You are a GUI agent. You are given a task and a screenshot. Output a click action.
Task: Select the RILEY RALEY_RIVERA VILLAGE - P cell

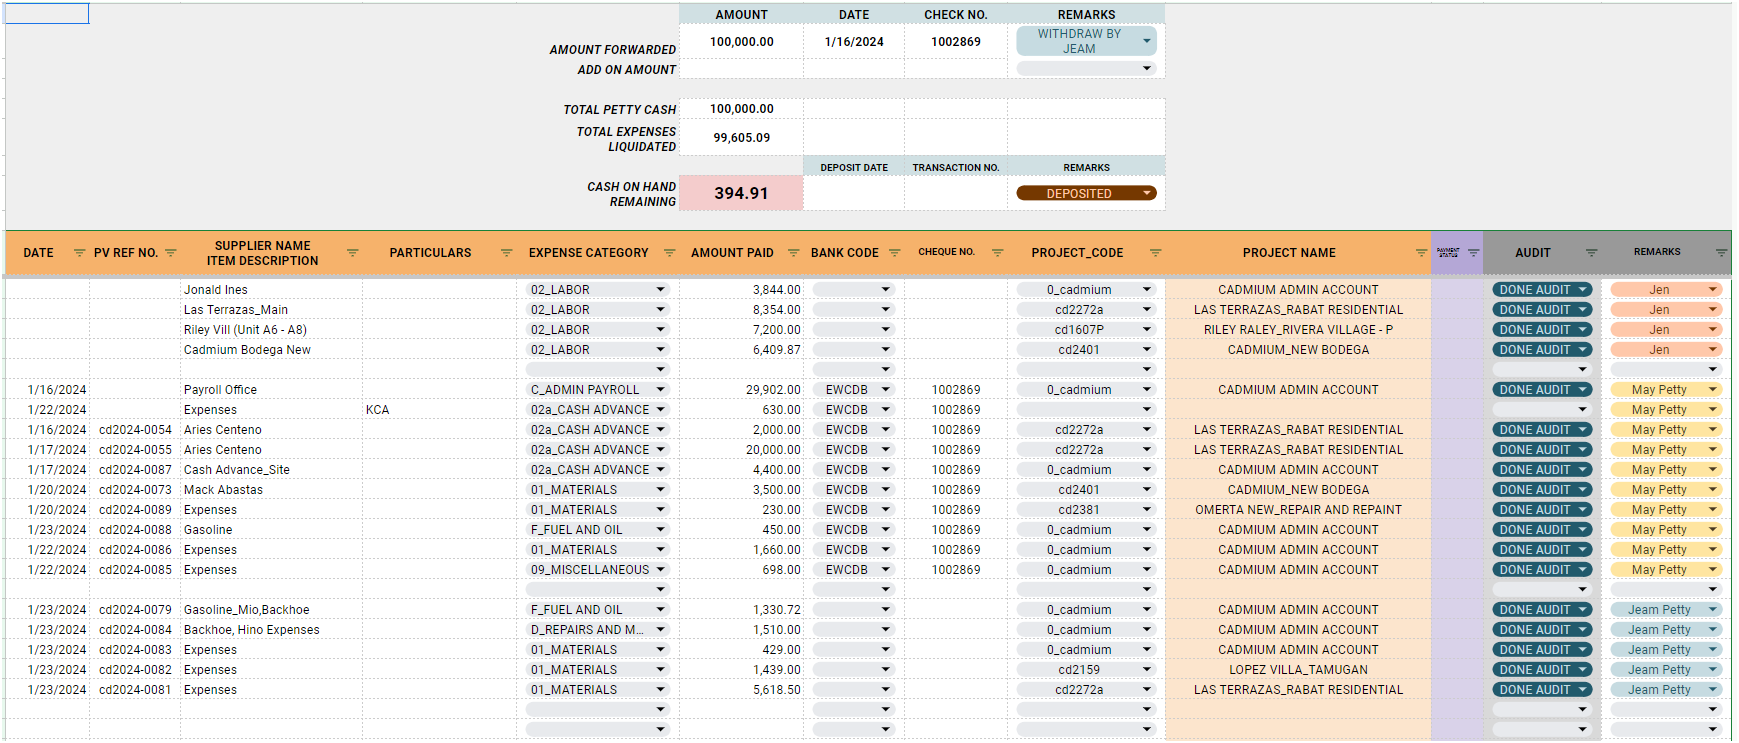pyautogui.click(x=1298, y=330)
